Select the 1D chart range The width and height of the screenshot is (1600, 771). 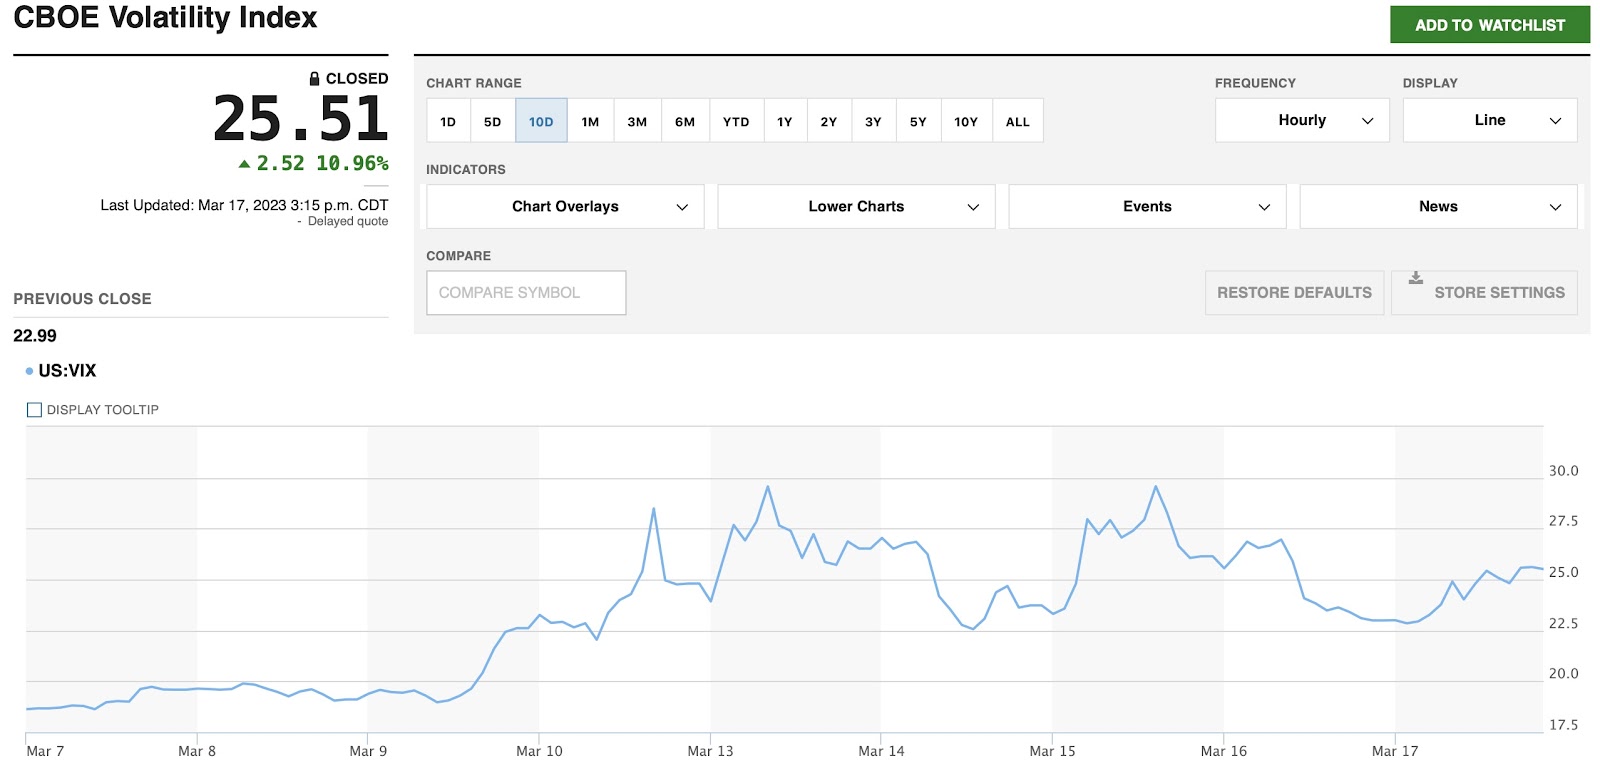448,121
